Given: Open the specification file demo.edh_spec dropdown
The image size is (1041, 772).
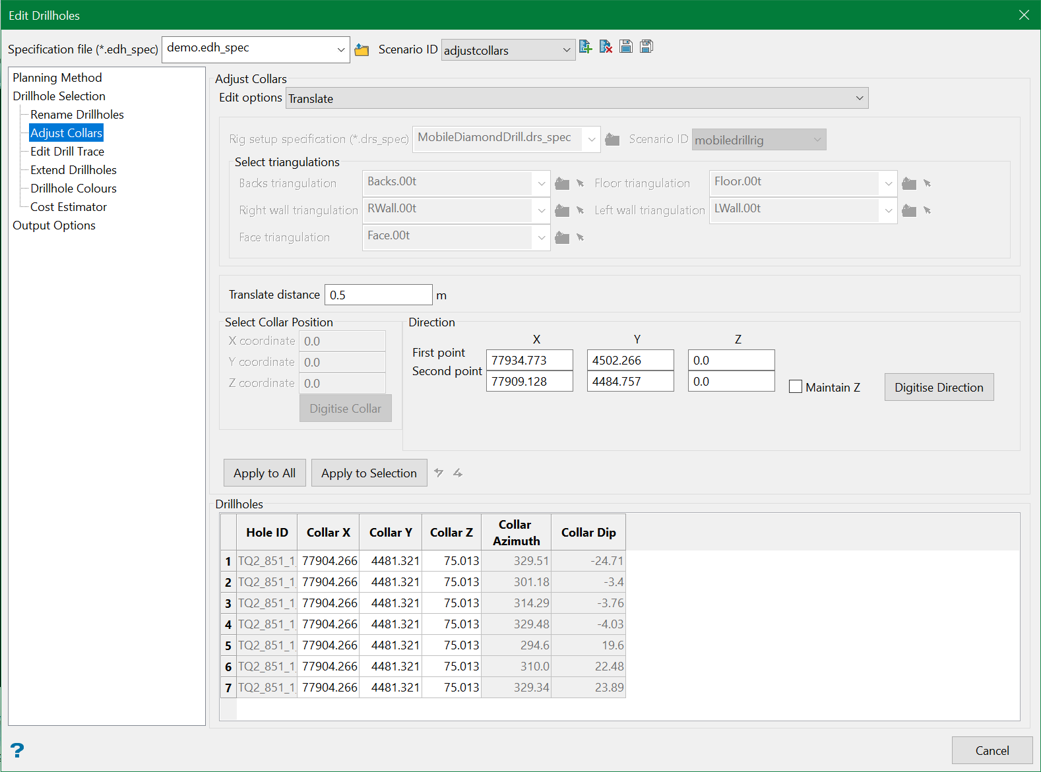Looking at the screenshot, I should pyautogui.click(x=340, y=49).
